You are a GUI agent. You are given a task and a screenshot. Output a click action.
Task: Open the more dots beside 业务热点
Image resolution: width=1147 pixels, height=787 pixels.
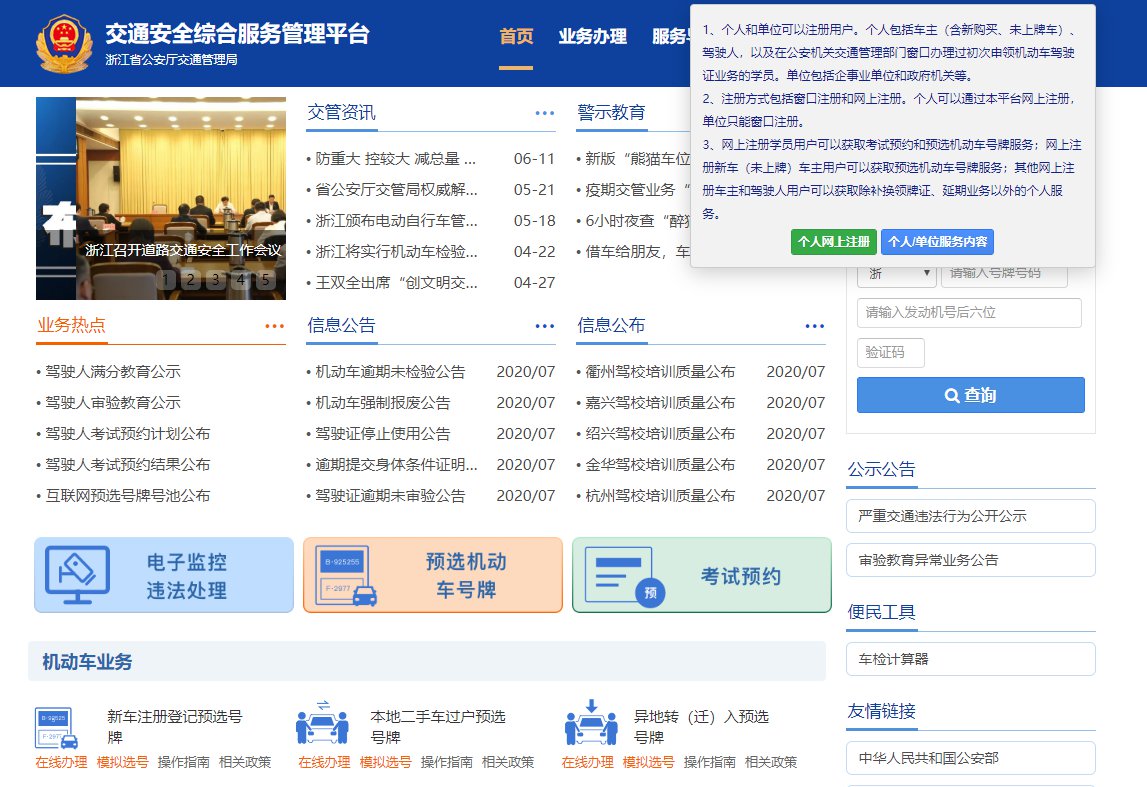pyautogui.click(x=274, y=326)
